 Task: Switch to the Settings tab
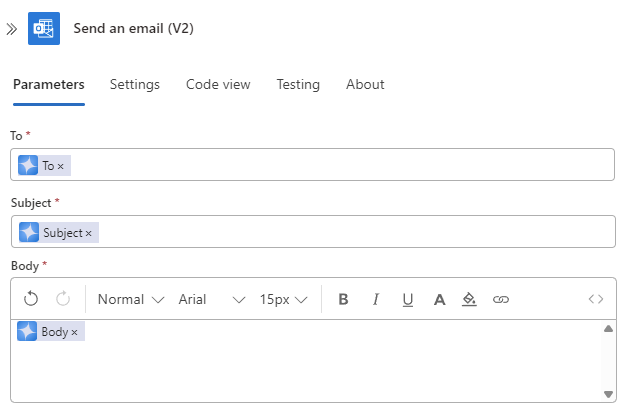click(135, 85)
